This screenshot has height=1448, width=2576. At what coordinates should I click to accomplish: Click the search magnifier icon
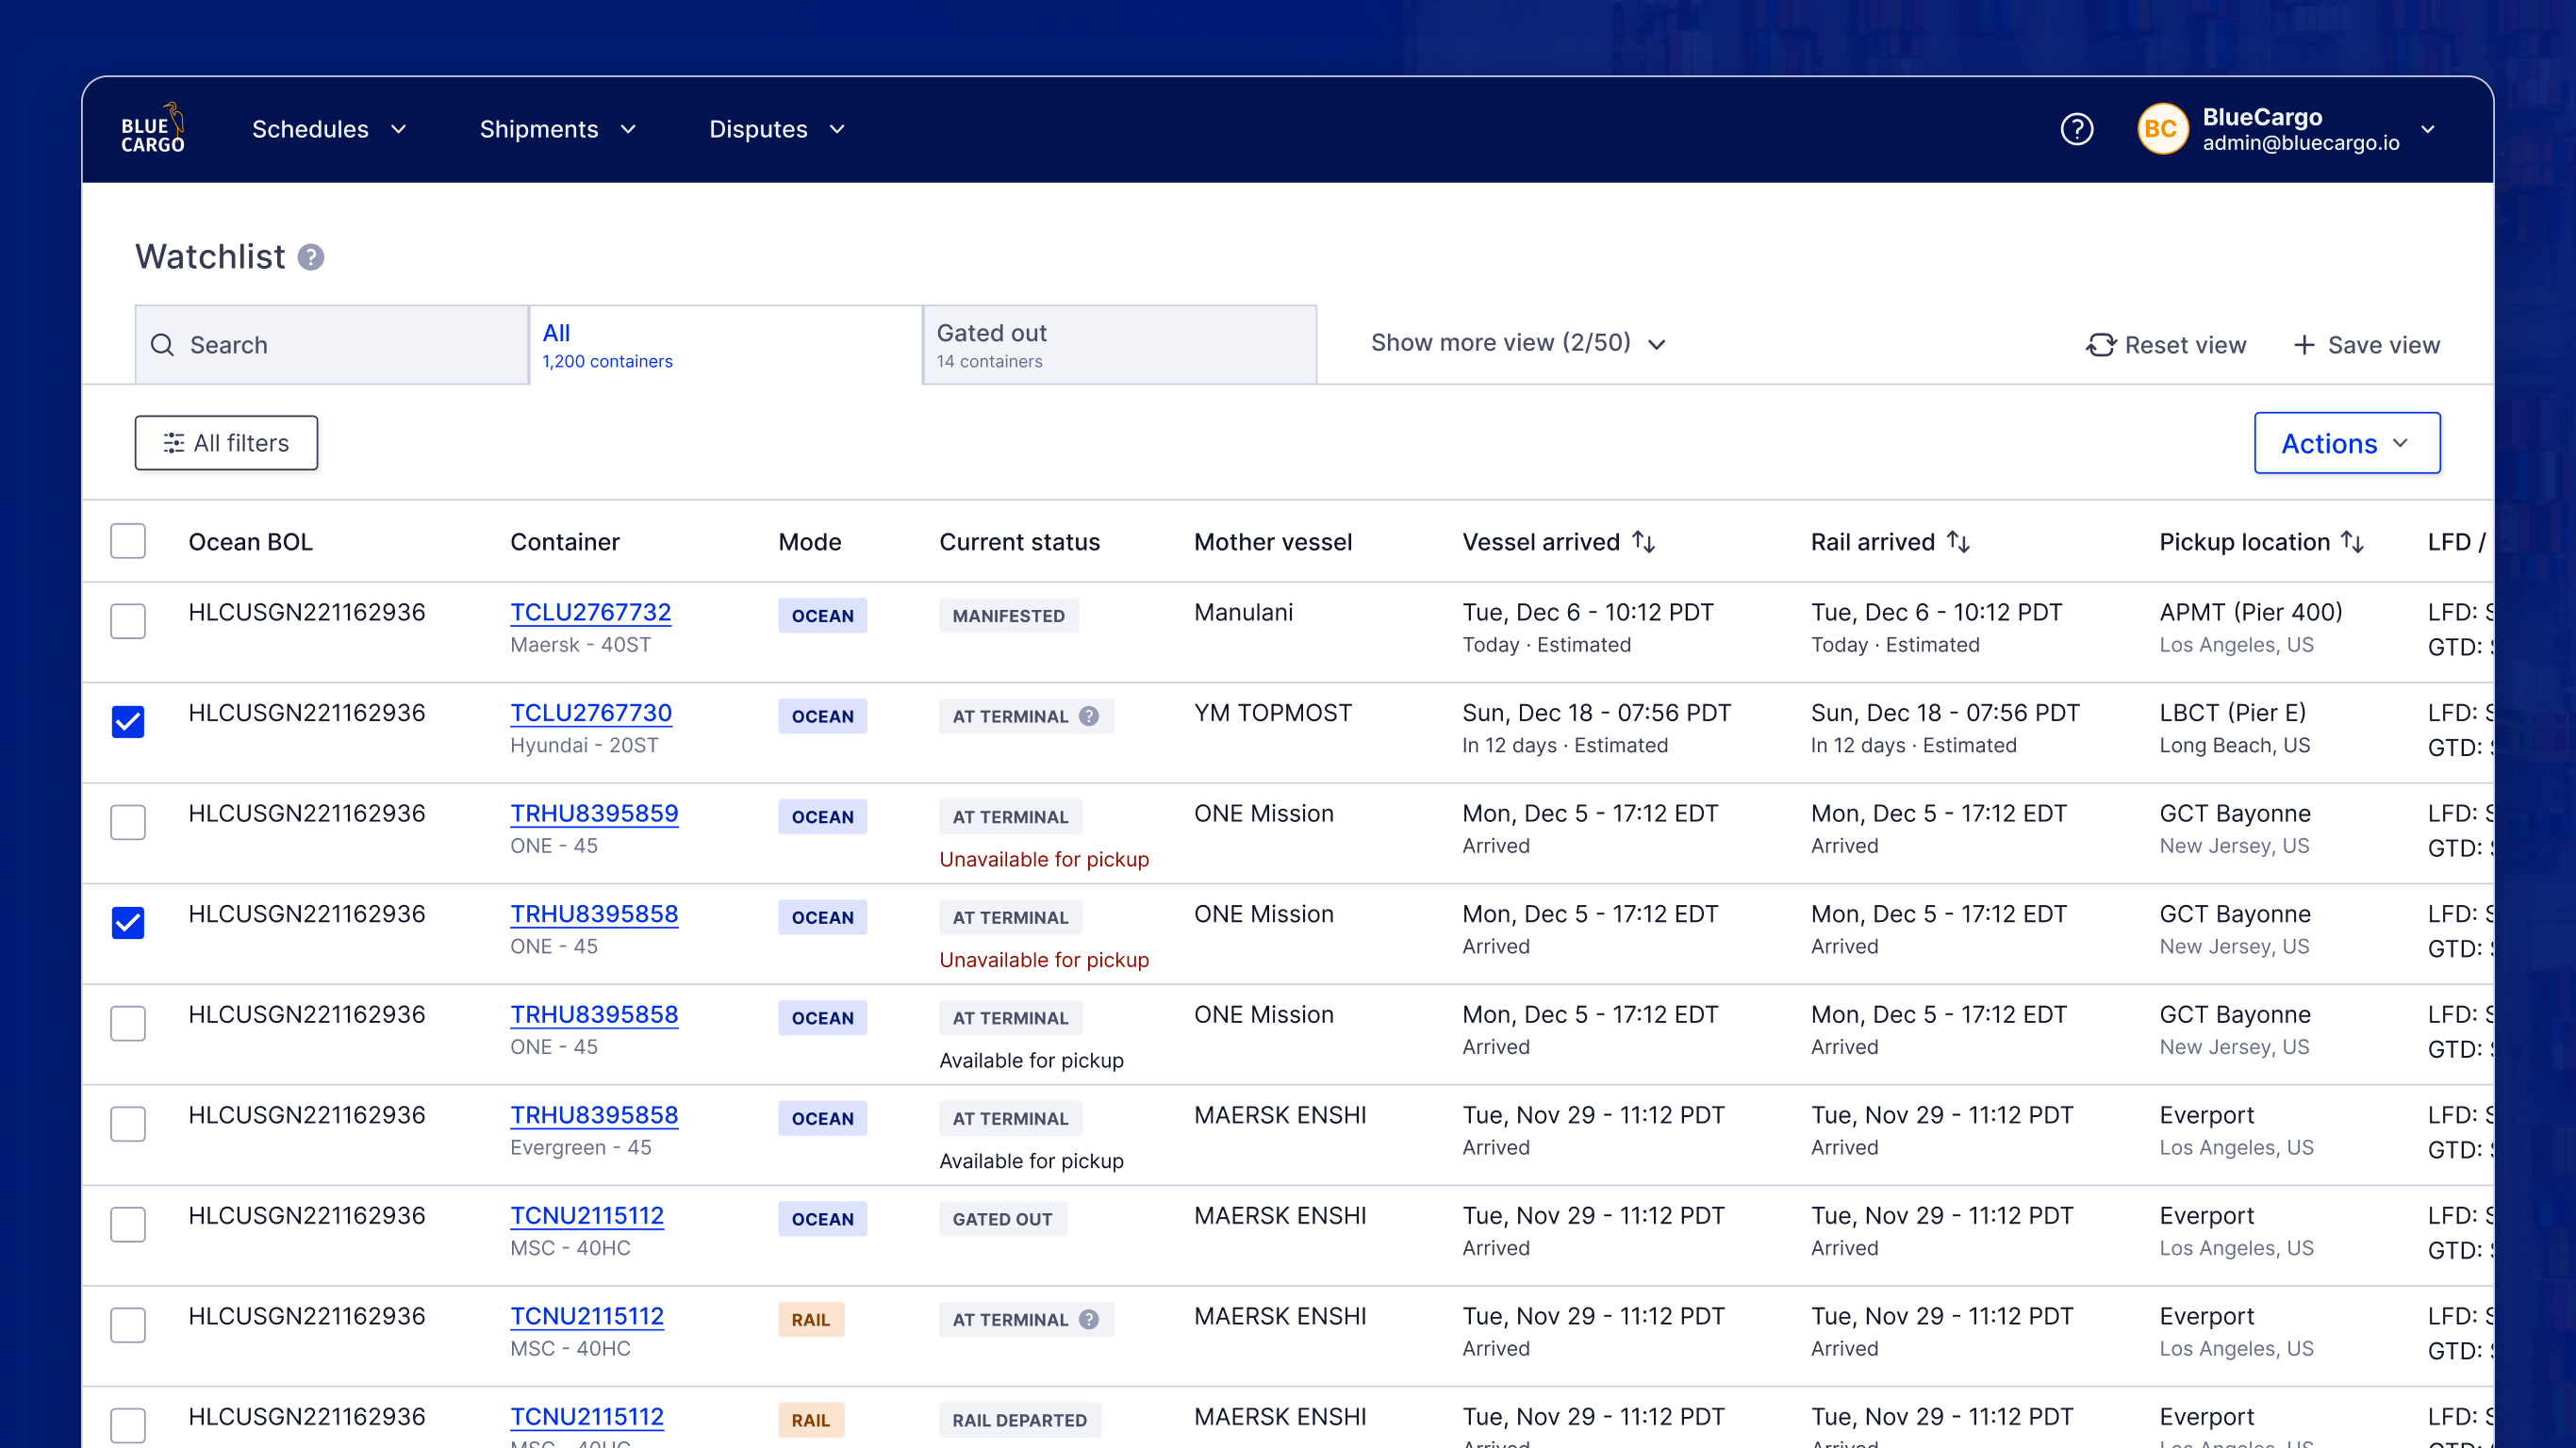tap(162, 345)
